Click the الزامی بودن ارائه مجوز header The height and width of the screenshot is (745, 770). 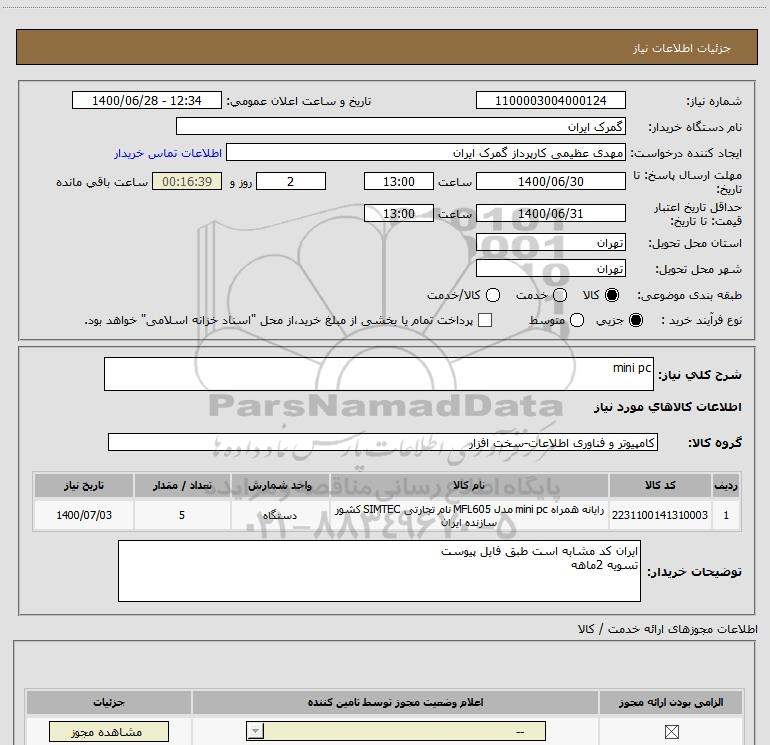coord(671,703)
